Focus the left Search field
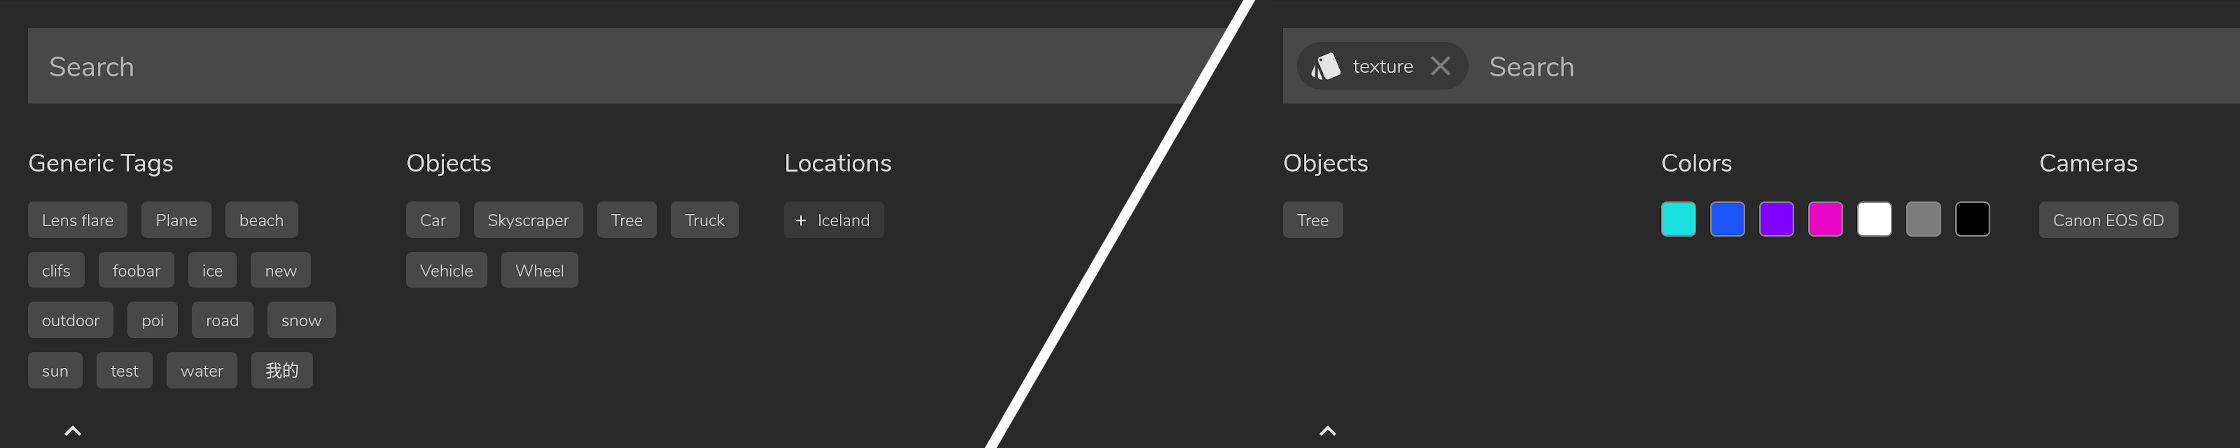Screen dimensions: 2240x448 pos(620,66)
